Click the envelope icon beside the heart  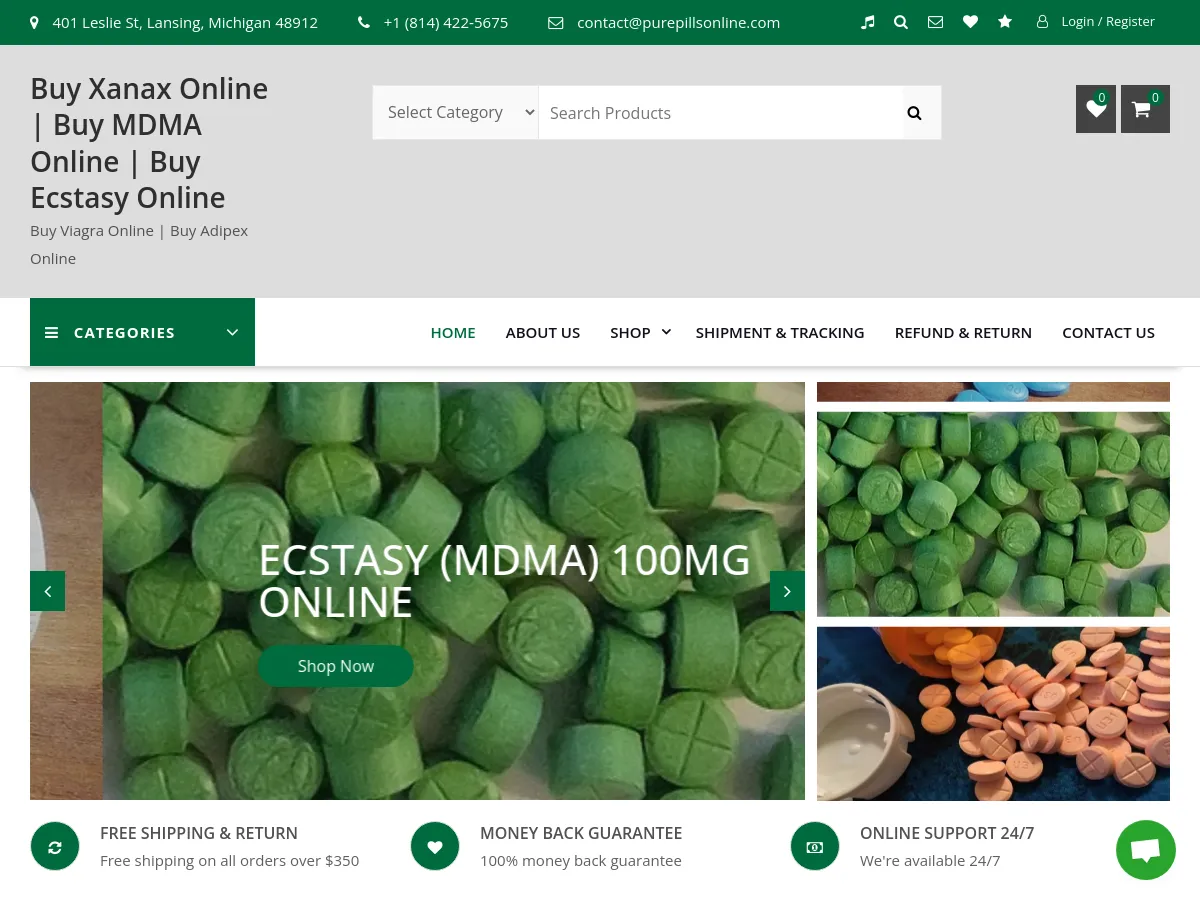click(935, 22)
